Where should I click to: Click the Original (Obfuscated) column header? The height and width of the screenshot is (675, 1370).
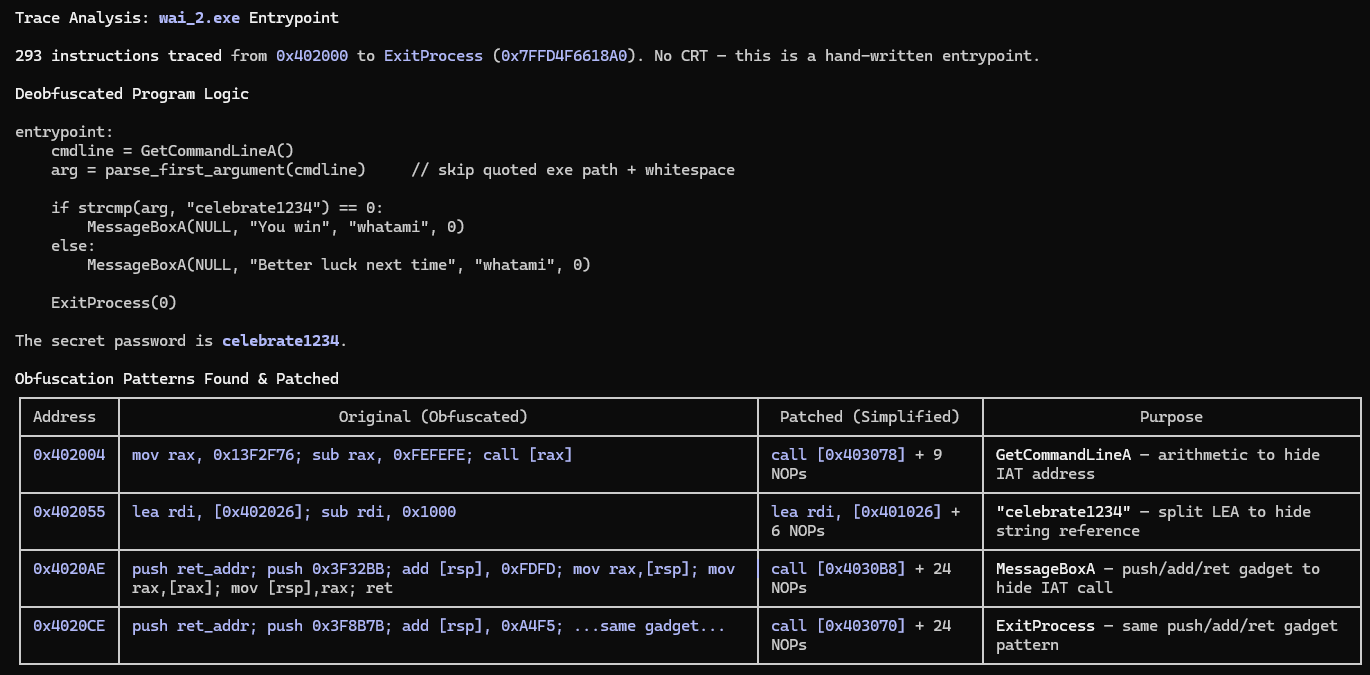433,417
